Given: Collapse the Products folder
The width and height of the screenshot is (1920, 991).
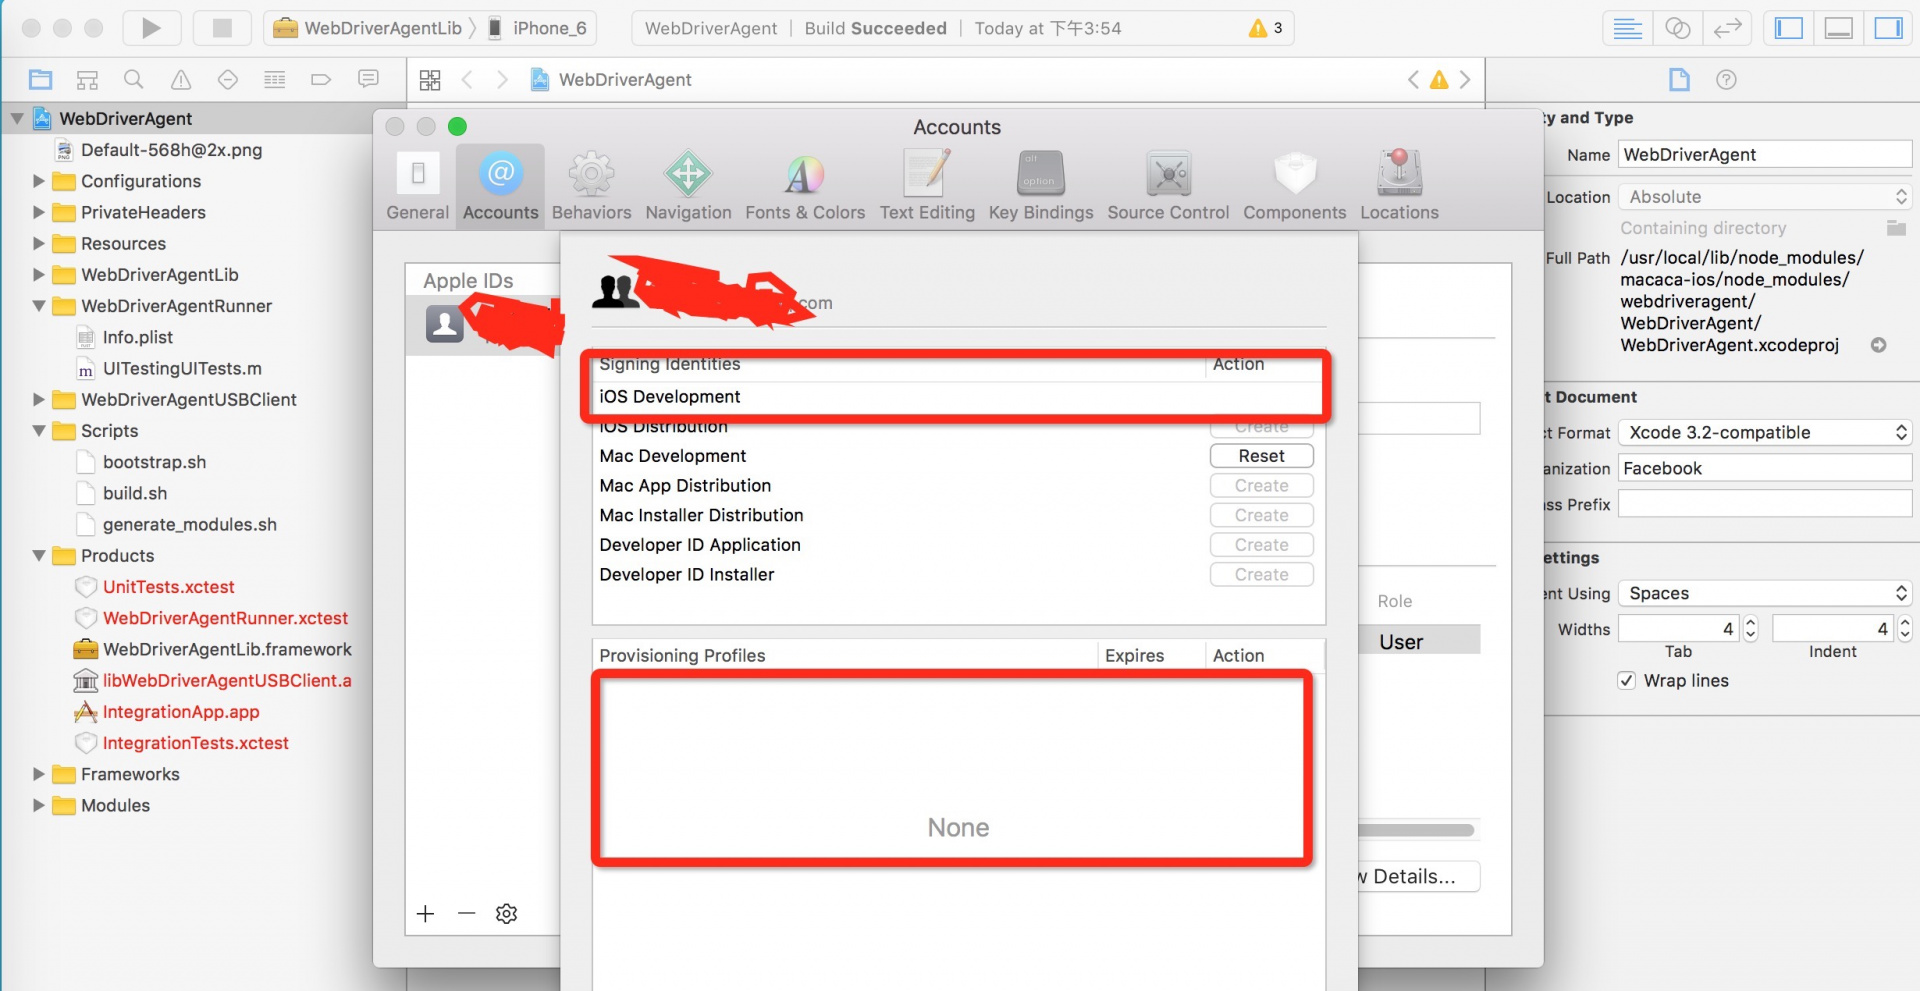Looking at the screenshot, I should coord(39,556).
